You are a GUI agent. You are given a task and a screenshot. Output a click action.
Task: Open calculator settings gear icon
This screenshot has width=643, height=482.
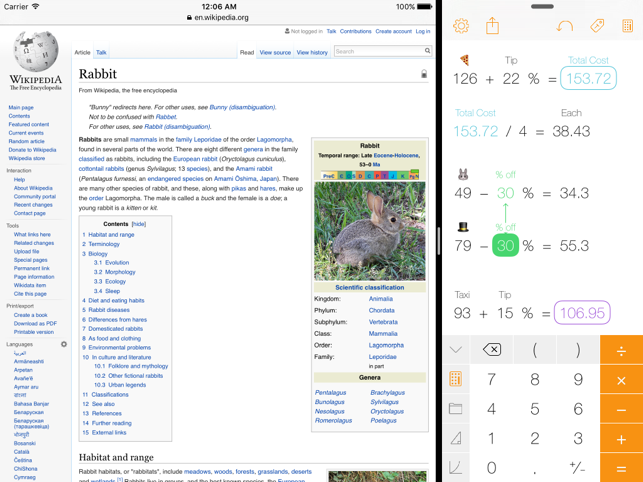[x=461, y=26]
